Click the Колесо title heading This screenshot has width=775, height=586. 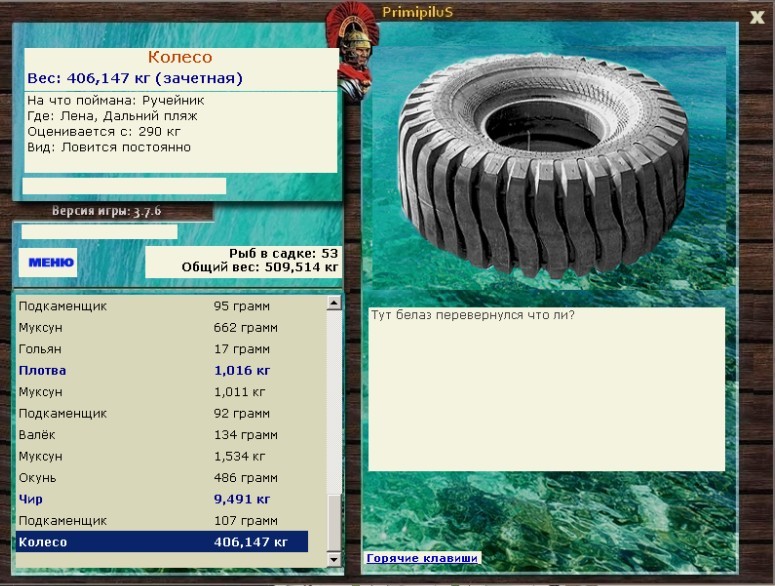click(180, 57)
